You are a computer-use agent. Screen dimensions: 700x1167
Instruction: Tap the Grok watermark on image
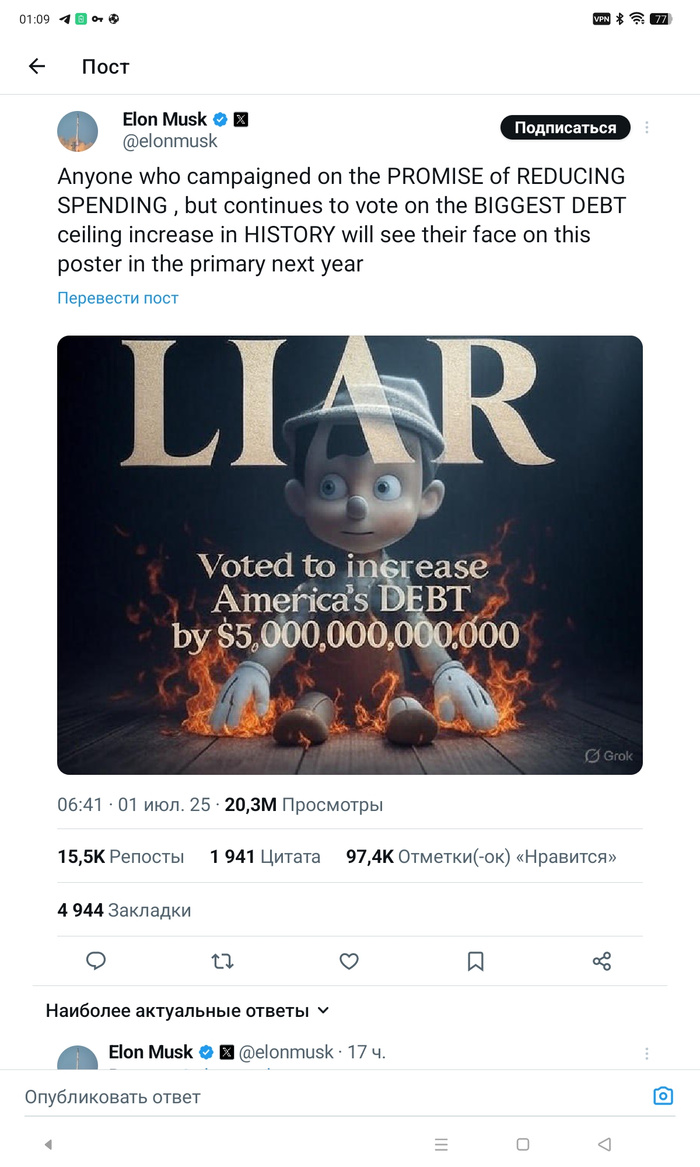click(x=609, y=756)
